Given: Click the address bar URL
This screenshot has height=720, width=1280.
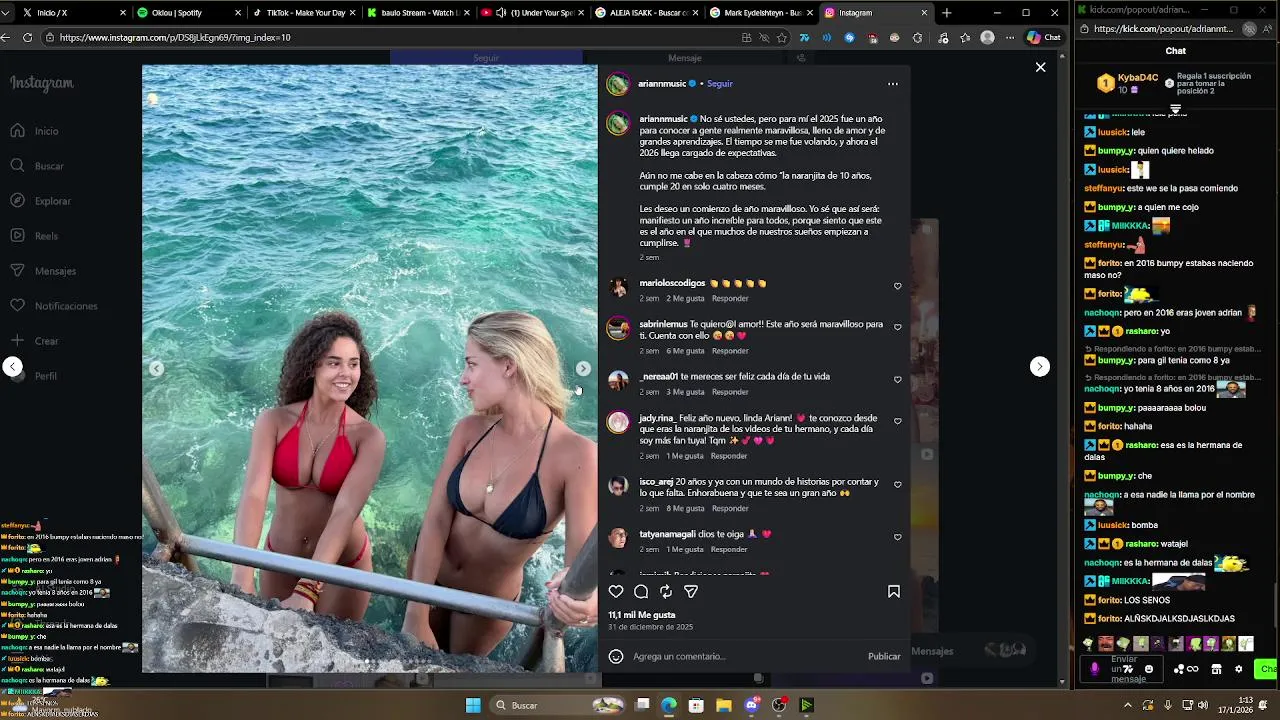Looking at the screenshot, I should [175, 37].
